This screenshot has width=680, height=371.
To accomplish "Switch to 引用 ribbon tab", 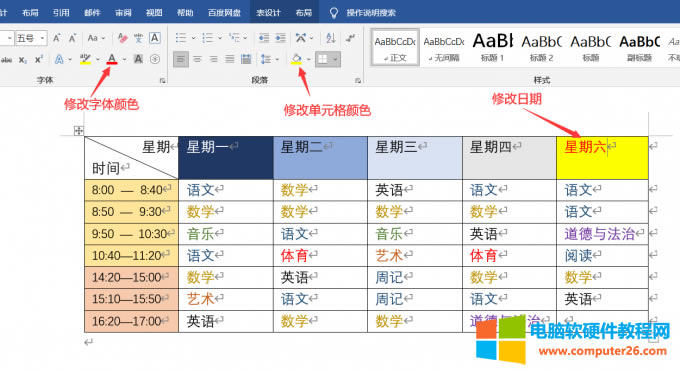I will tap(61, 13).
